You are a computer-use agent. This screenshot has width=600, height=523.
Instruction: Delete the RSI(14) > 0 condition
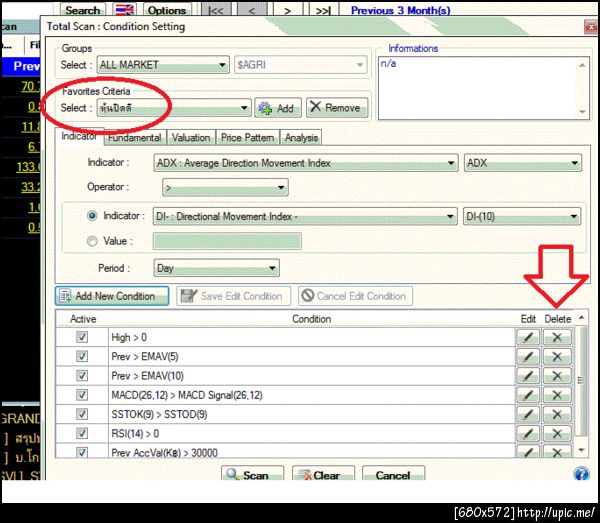(557, 433)
